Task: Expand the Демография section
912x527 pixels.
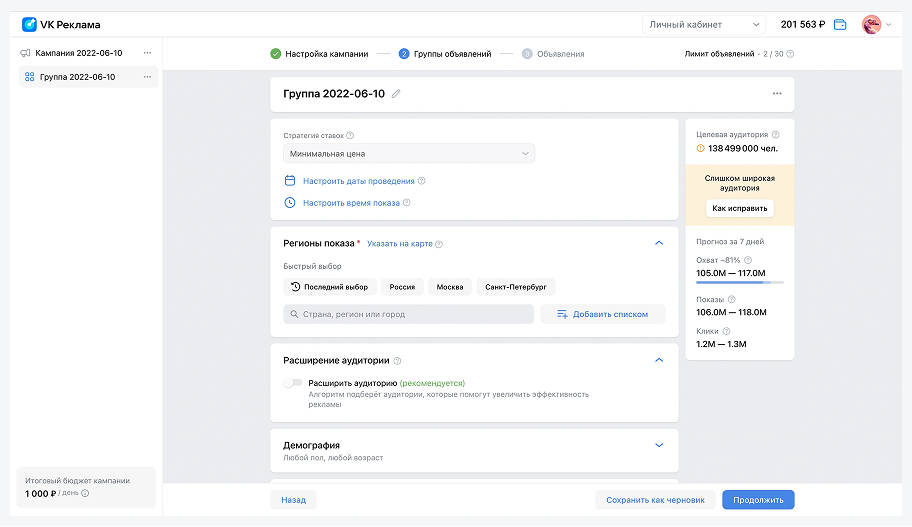Action: (658, 445)
